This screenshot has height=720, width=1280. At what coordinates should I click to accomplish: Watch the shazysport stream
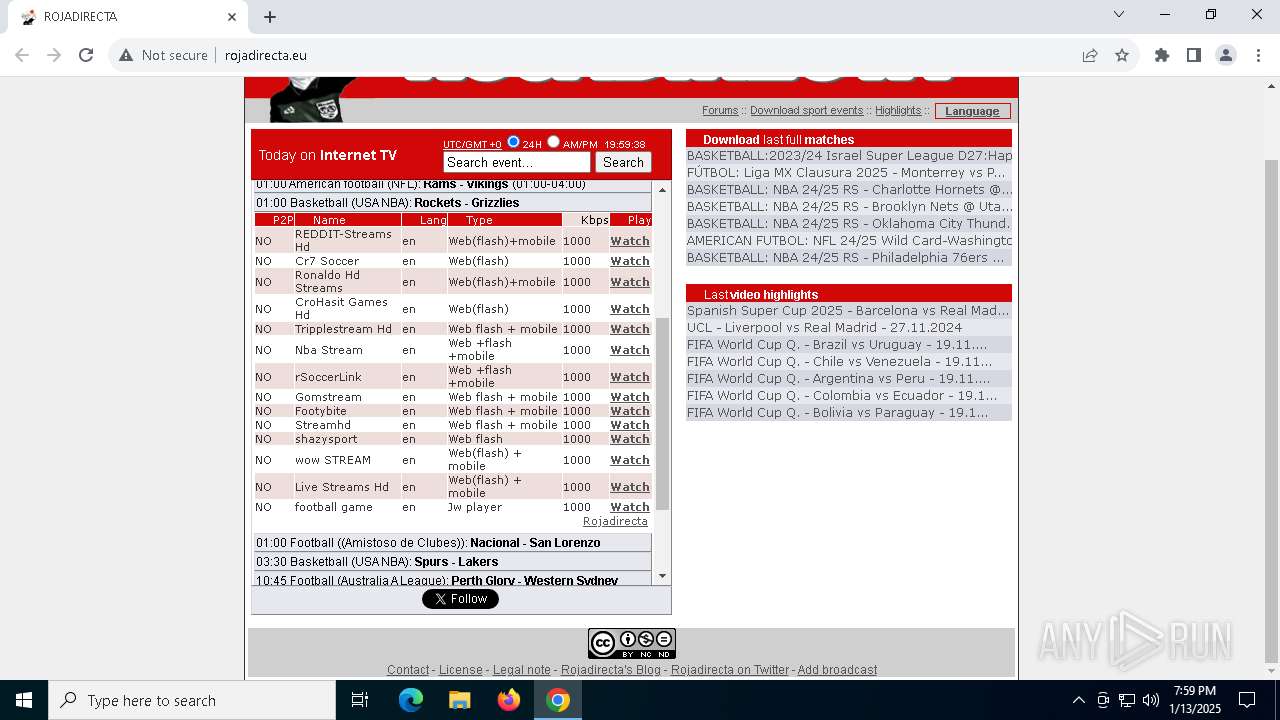630,439
